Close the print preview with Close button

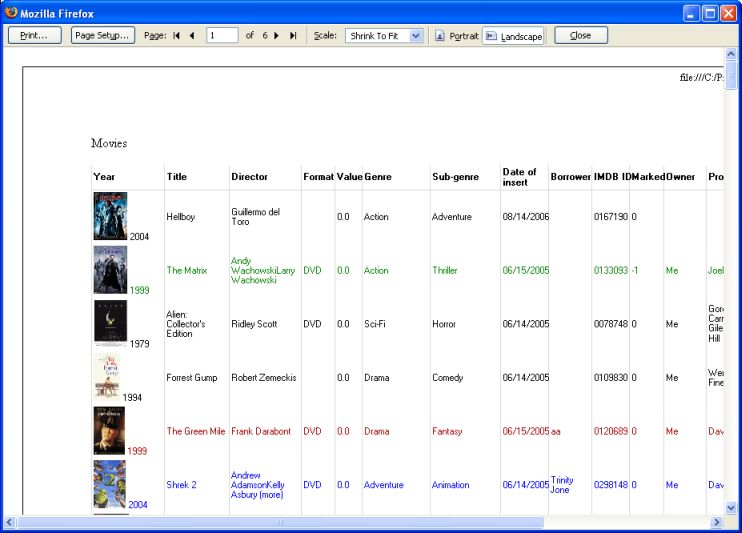point(581,36)
